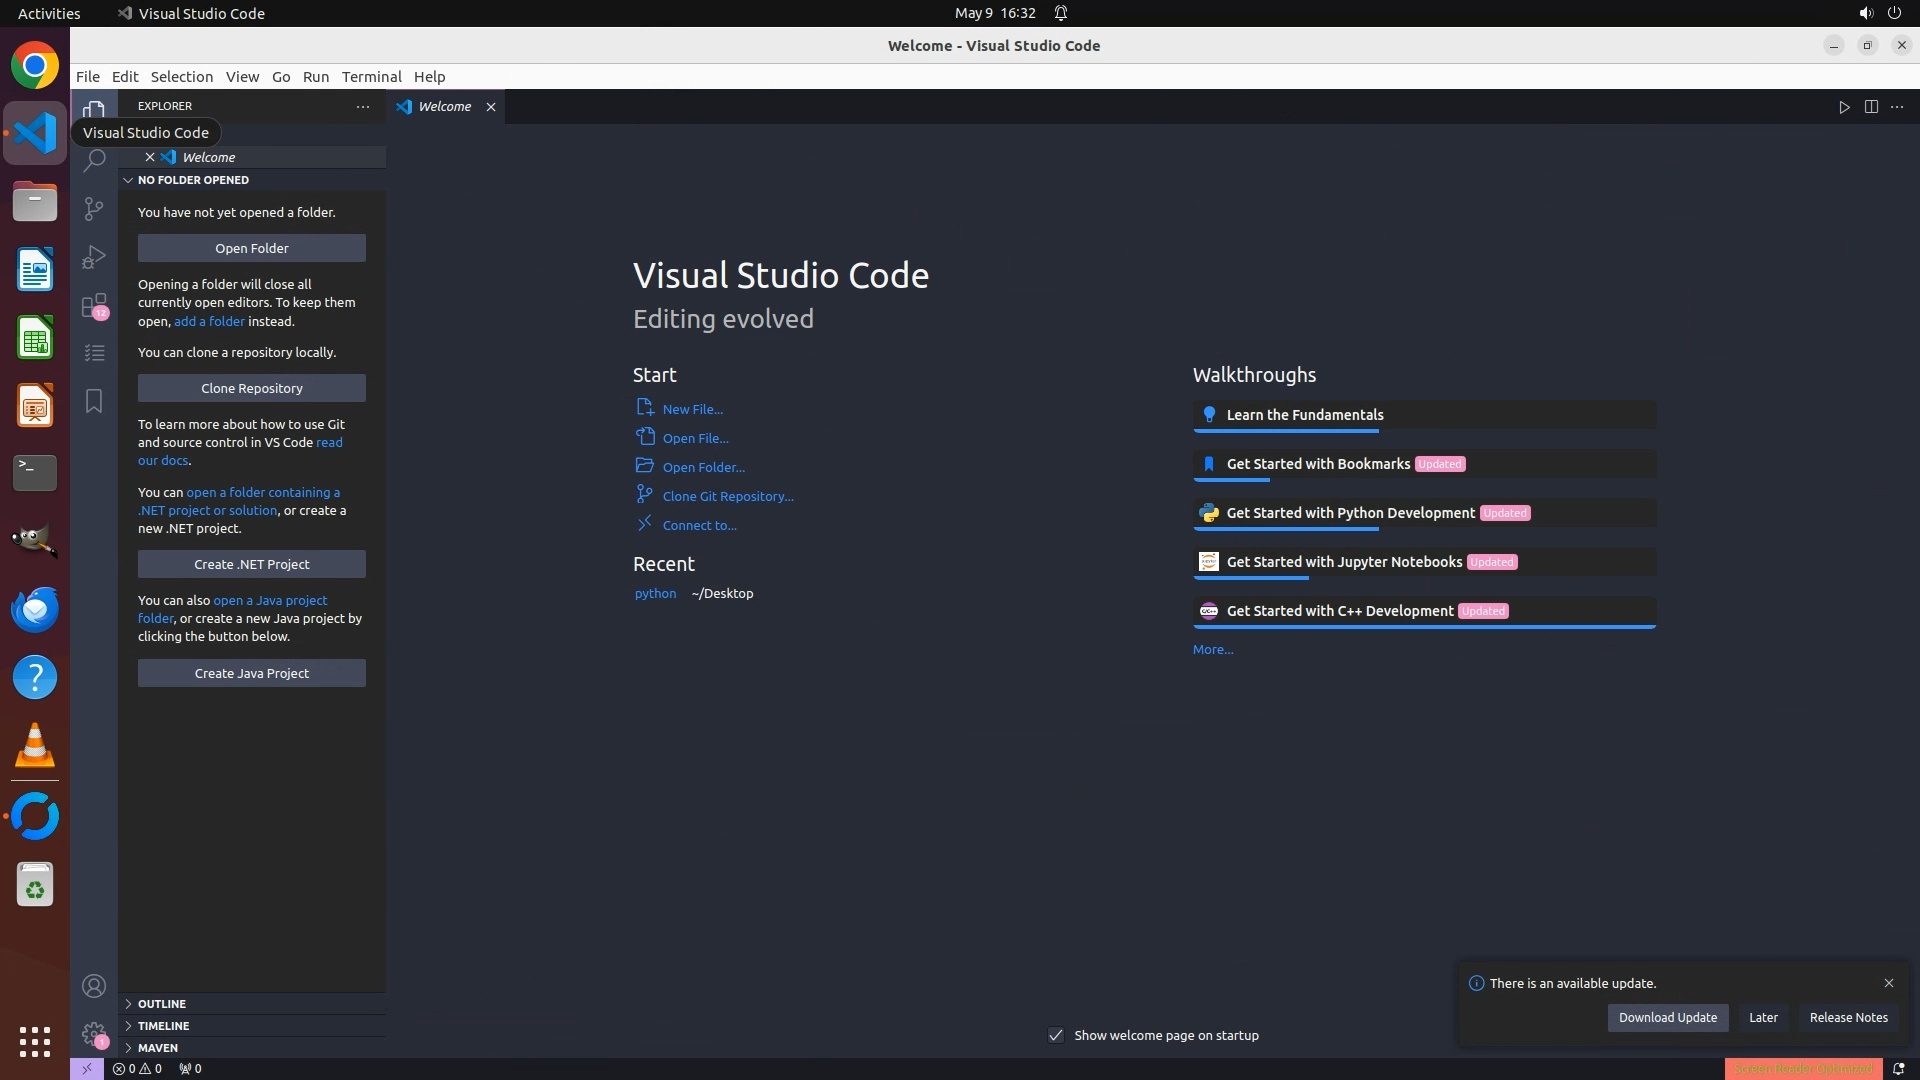Open the Selection menu
Viewport: 1920px width, 1080px height.
pyautogui.click(x=181, y=77)
